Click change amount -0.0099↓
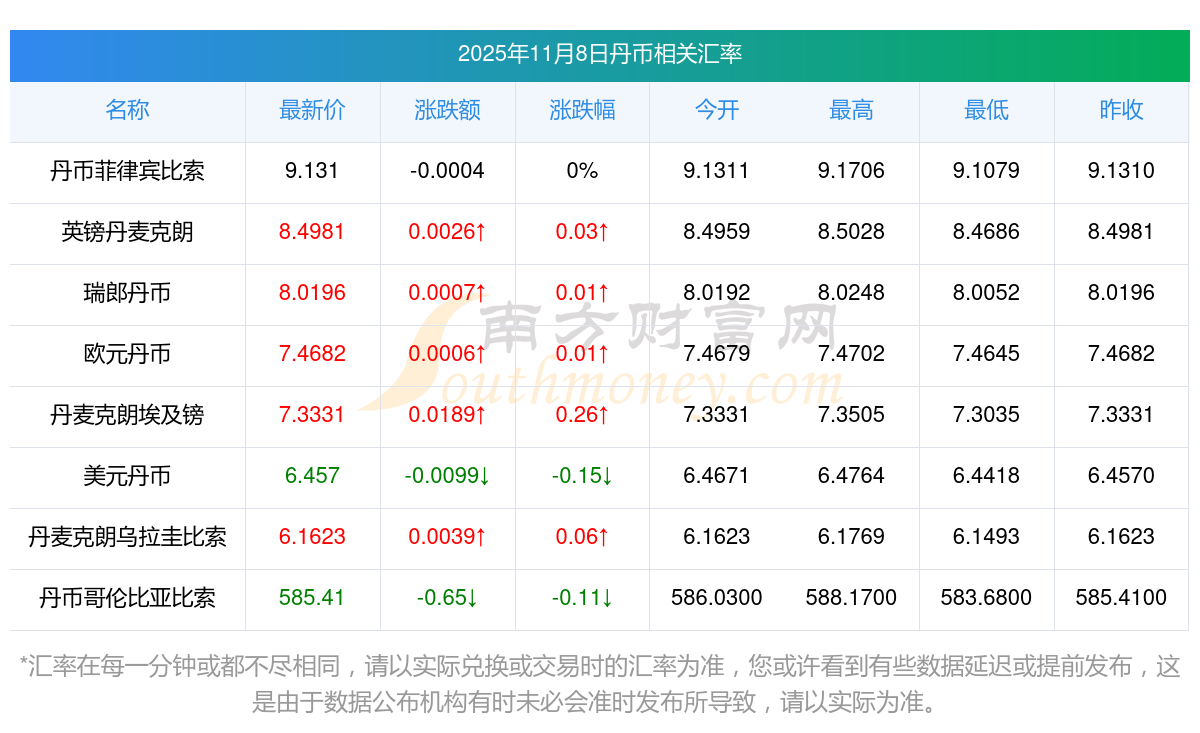Viewport: 1200px width, 733px height. 447,476
